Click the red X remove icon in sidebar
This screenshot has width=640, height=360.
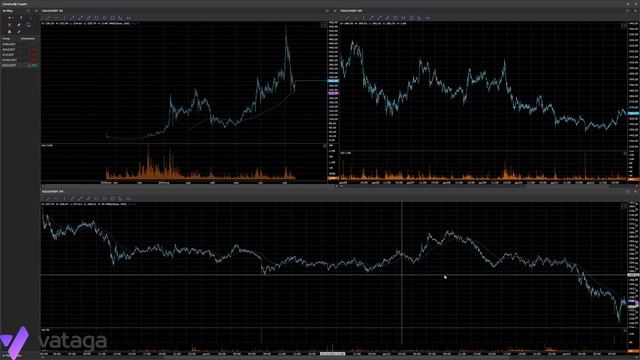tap(9, 25)
